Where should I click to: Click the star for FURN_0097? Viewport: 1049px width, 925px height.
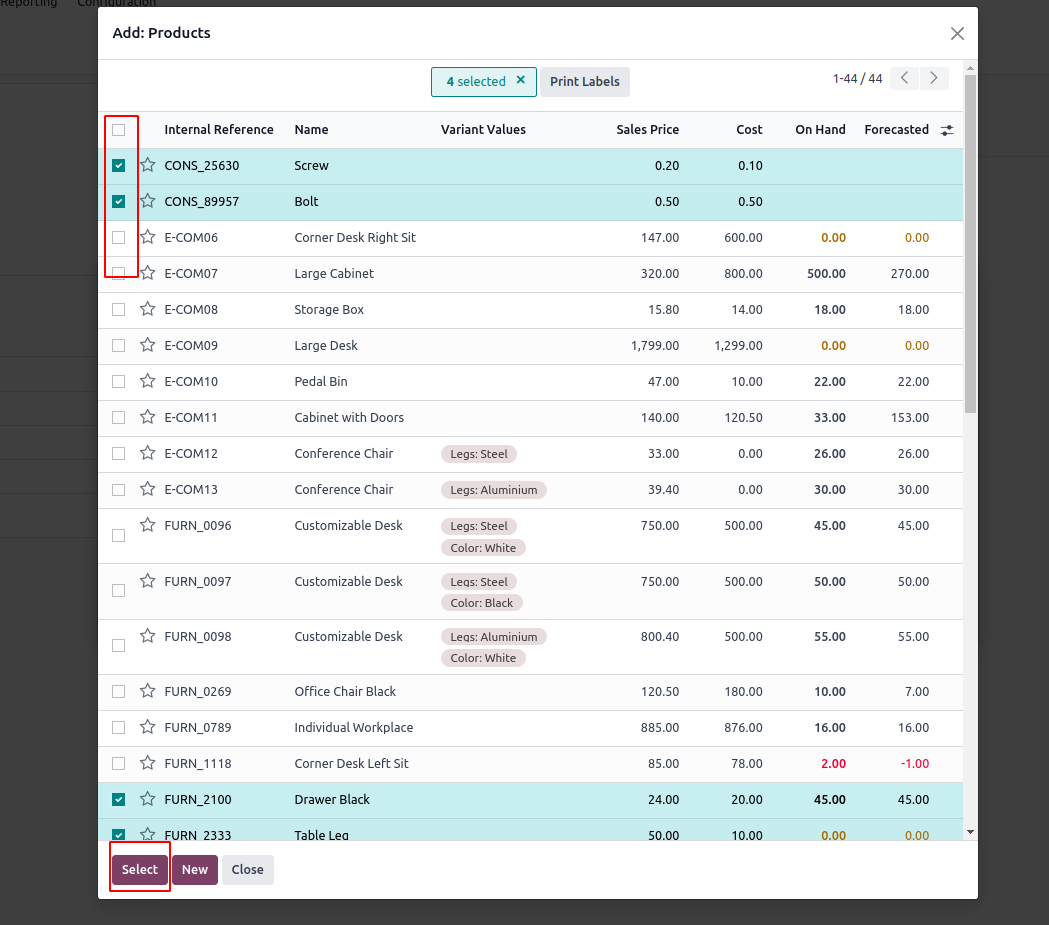tap(148, 581)
